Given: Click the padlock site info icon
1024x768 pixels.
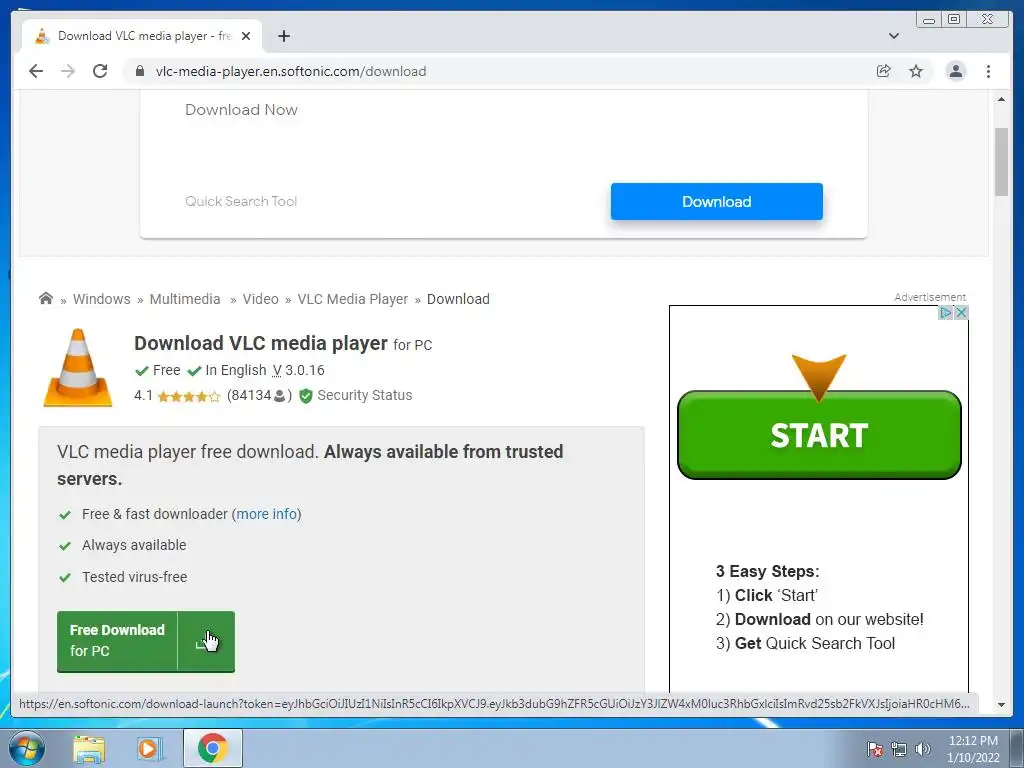Looking at the screenshot, I should coord(140,71).
